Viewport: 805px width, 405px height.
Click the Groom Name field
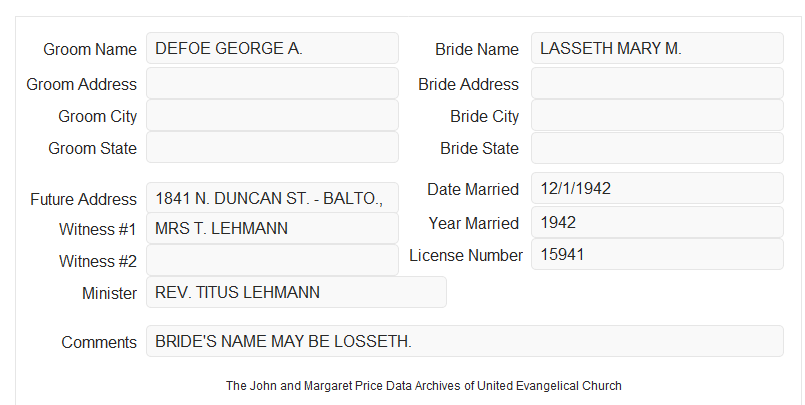(x=272, y=48)
